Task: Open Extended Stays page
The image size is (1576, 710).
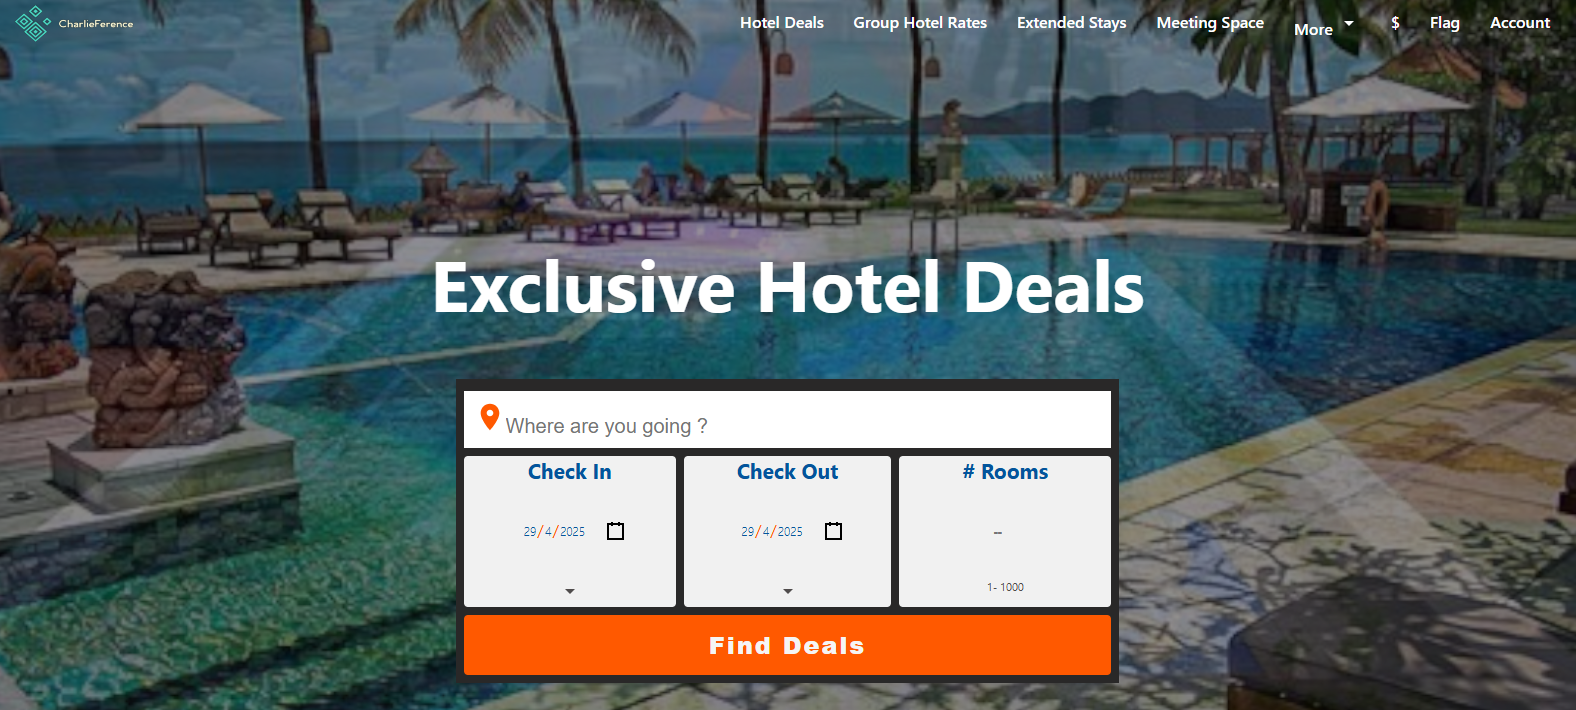Action: [x=1072, y=23]
